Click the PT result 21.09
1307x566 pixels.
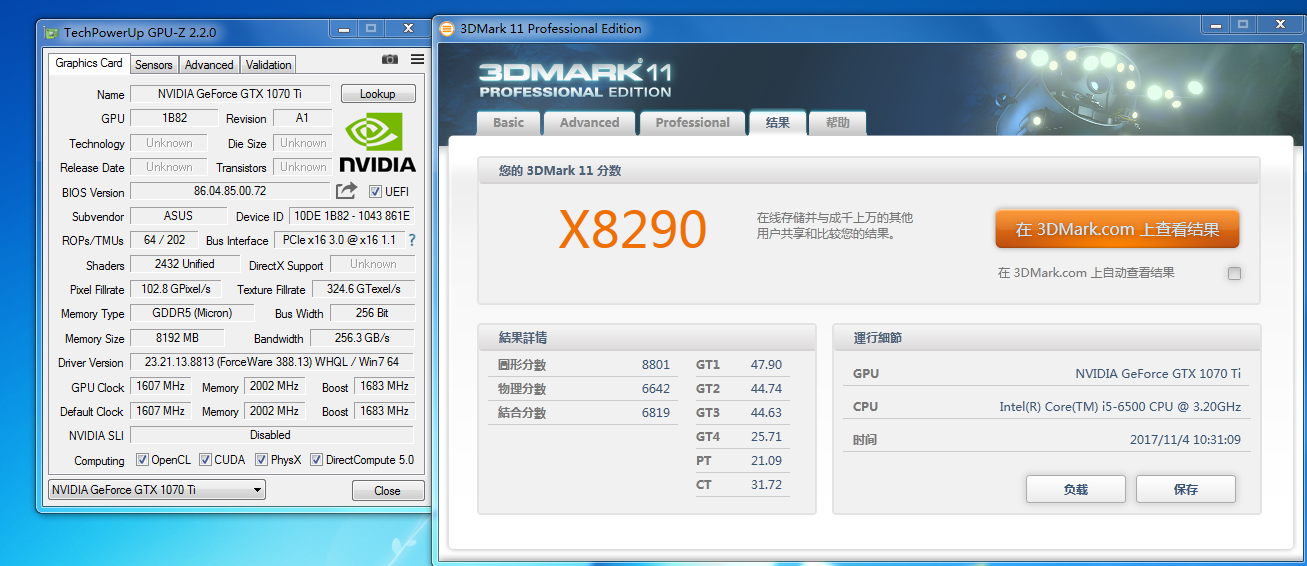coord(766,461)
